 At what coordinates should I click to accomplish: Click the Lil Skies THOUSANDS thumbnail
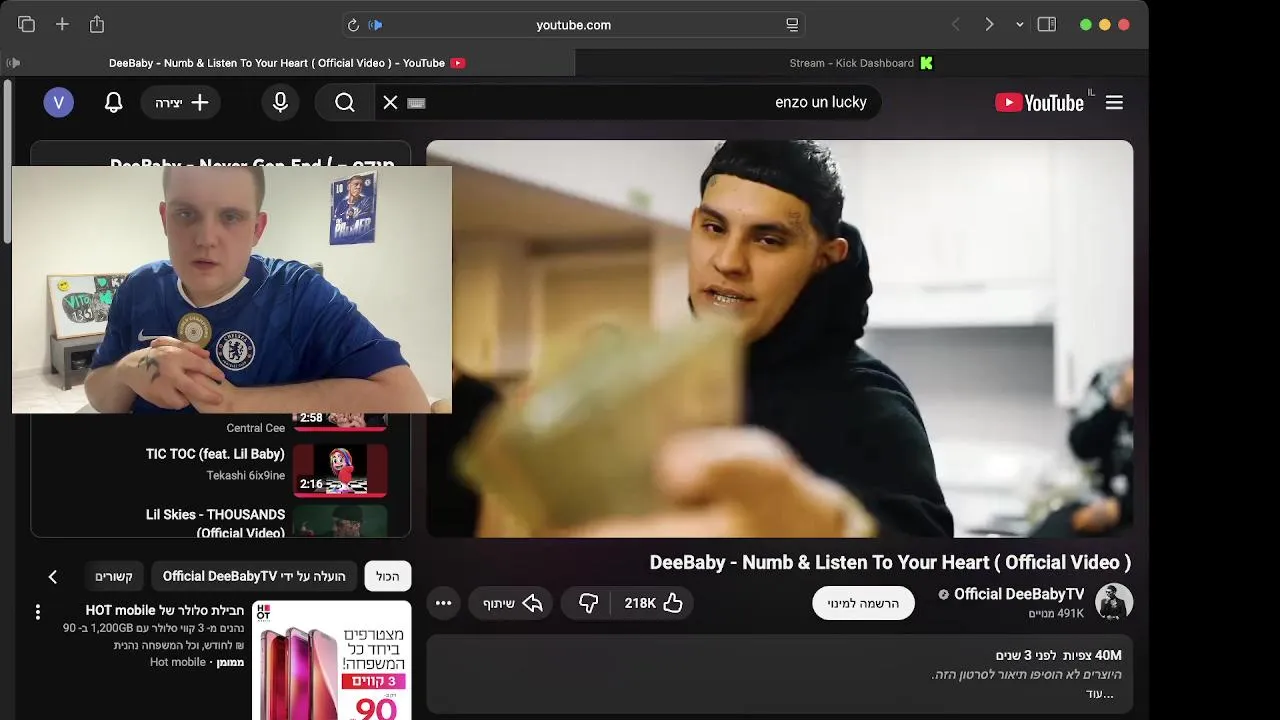[340, 520]
